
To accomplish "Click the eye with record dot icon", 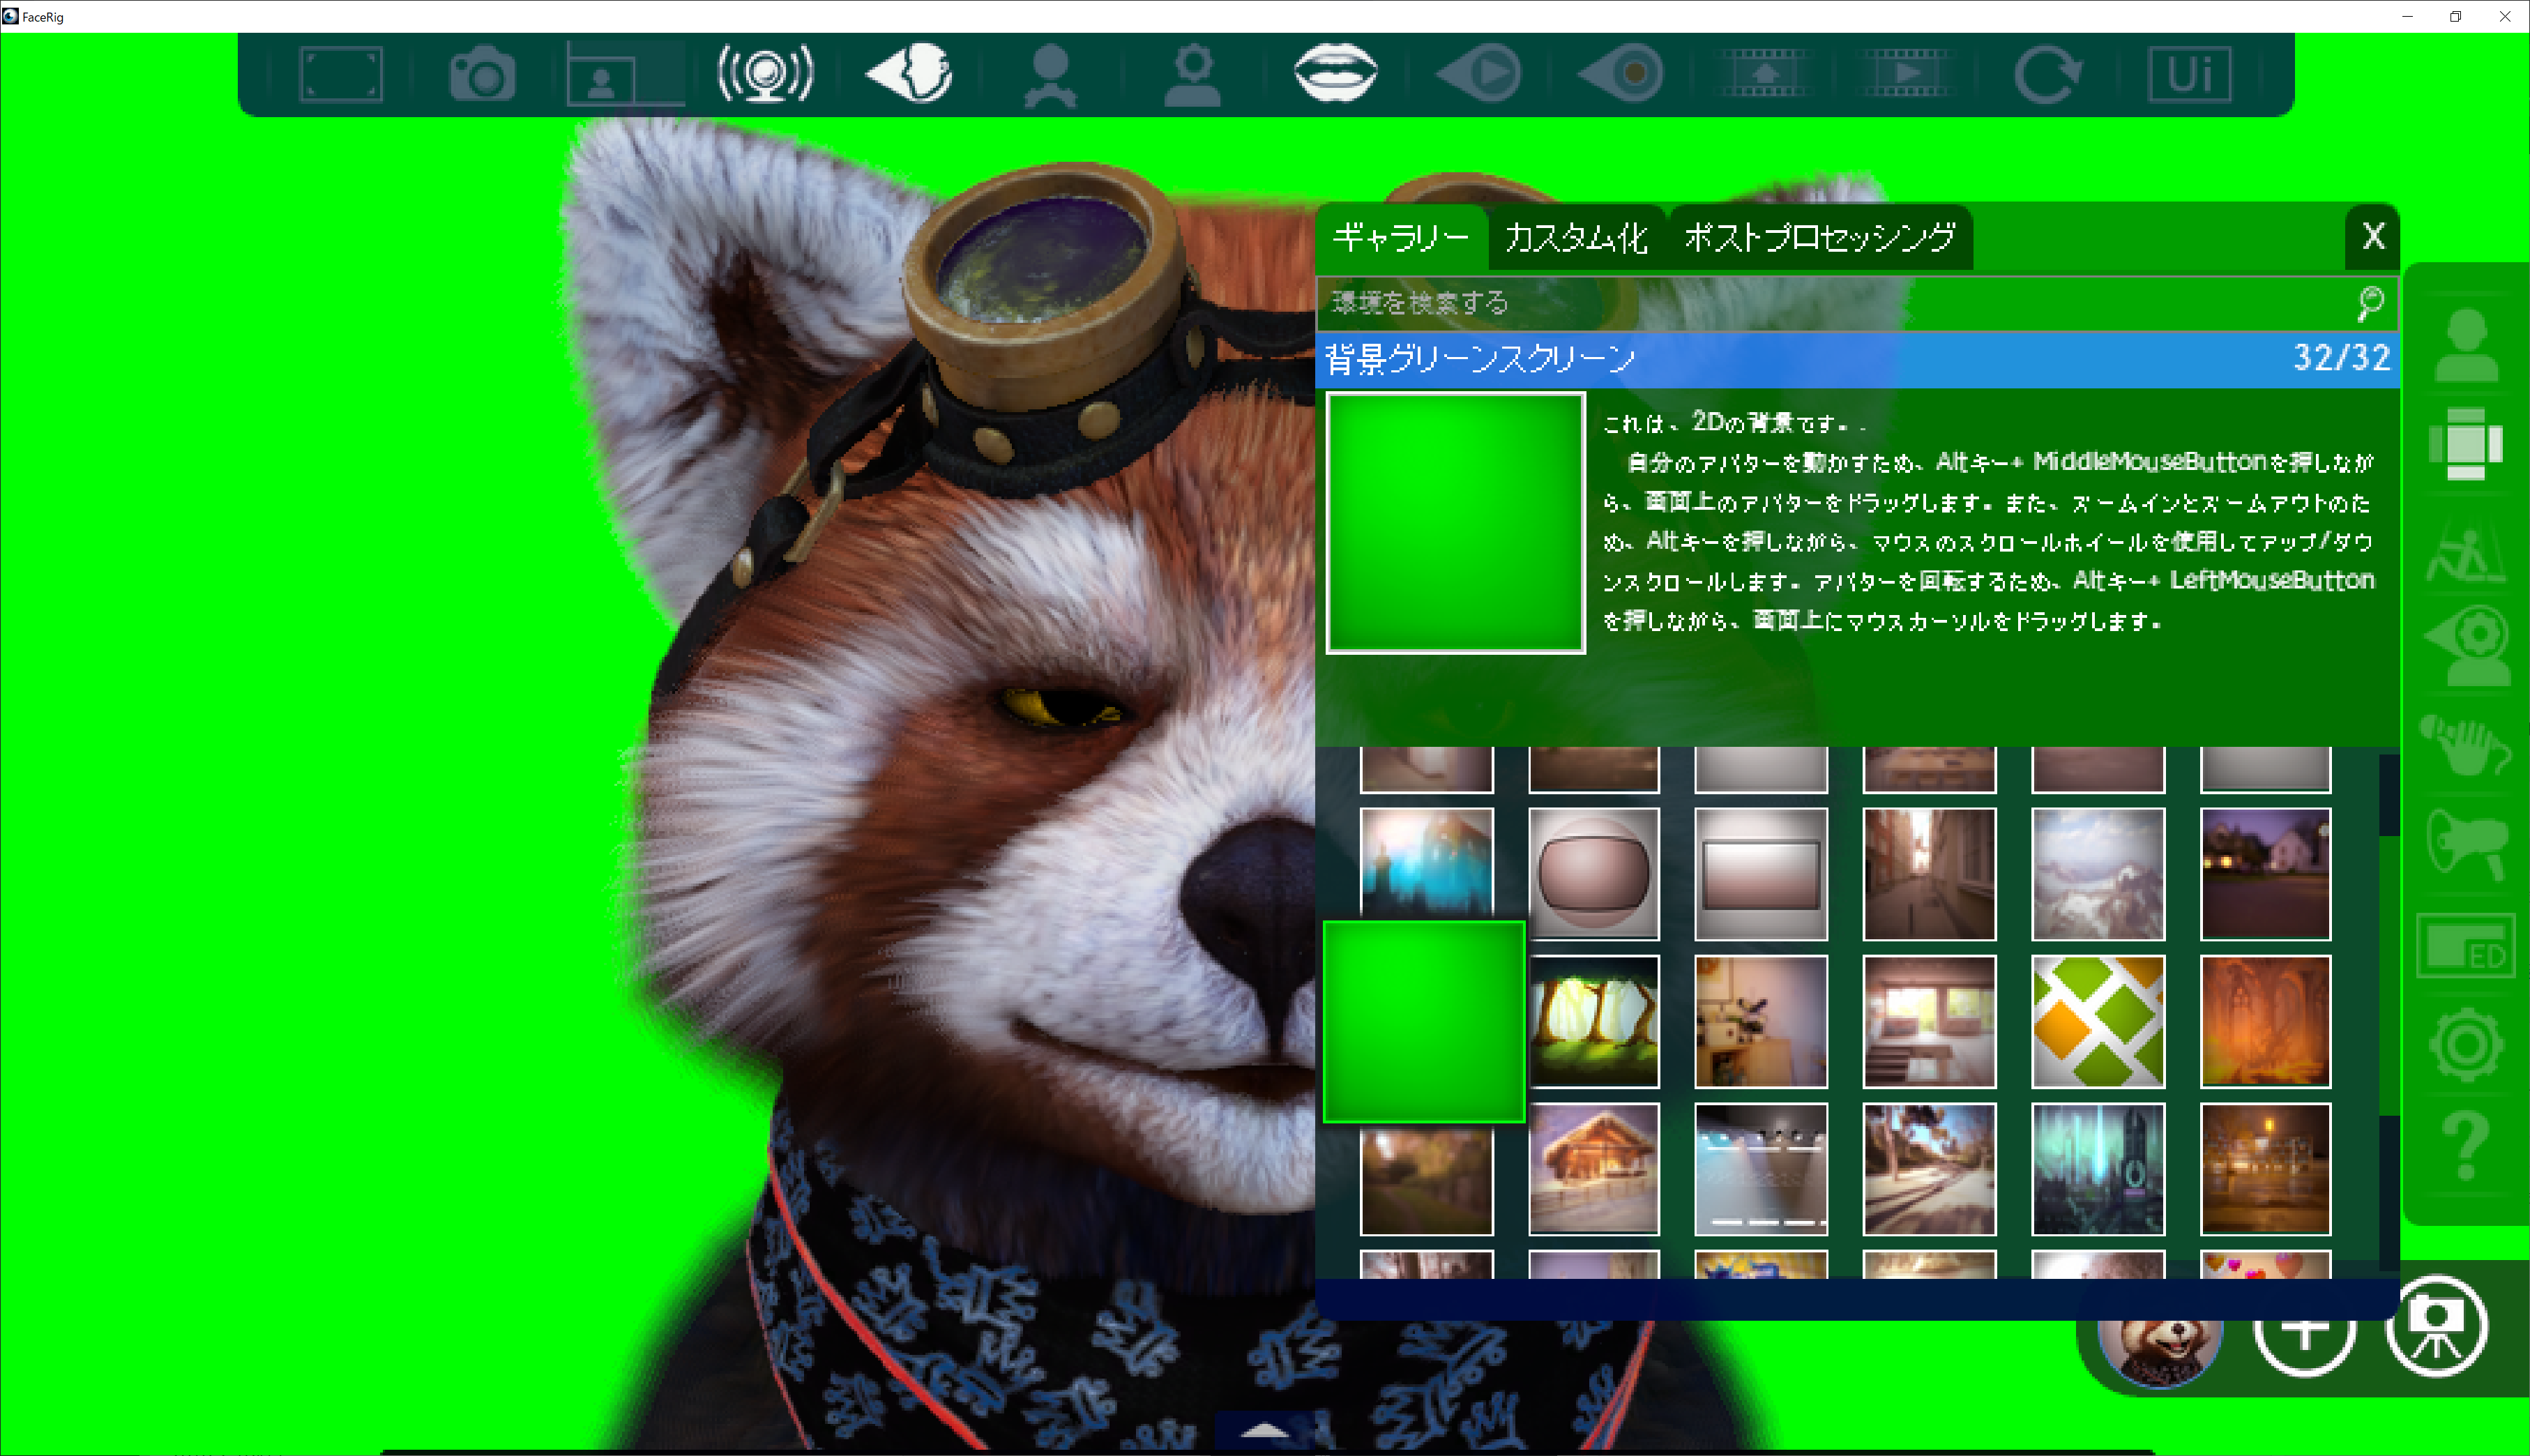I will click(x=1621, y=74).
